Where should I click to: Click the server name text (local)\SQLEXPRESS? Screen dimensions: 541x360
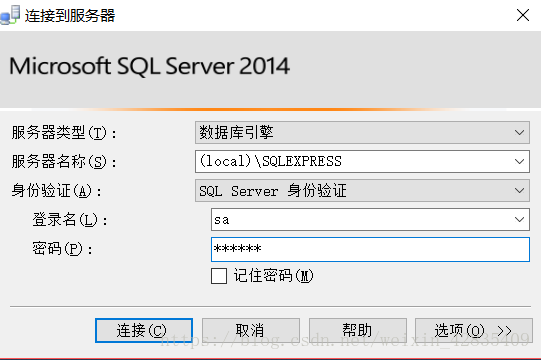270,161
